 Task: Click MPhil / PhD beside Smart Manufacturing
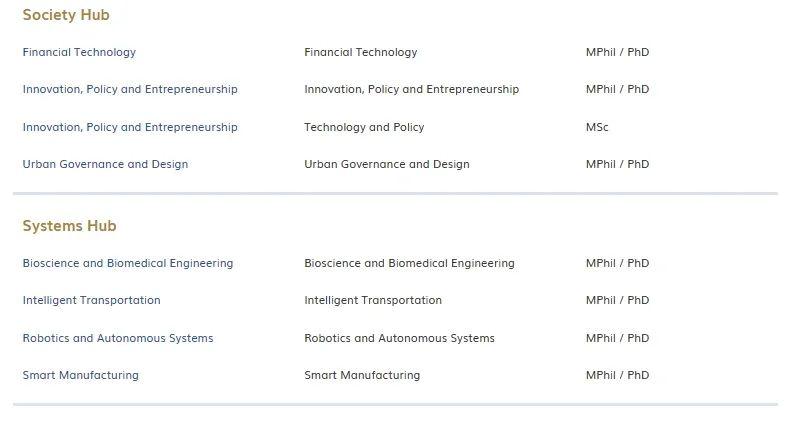(617, 375)
